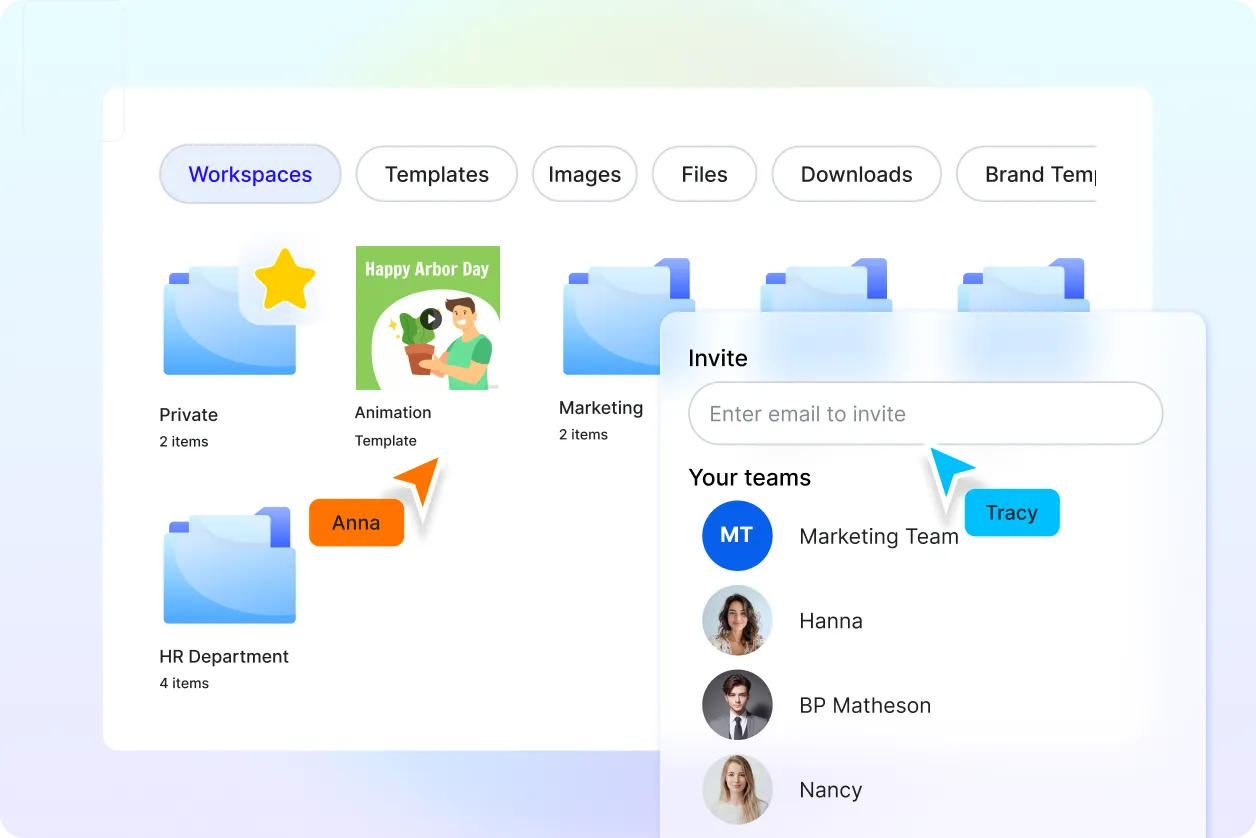Click BP Matheson's profile picture

[737, 705]
